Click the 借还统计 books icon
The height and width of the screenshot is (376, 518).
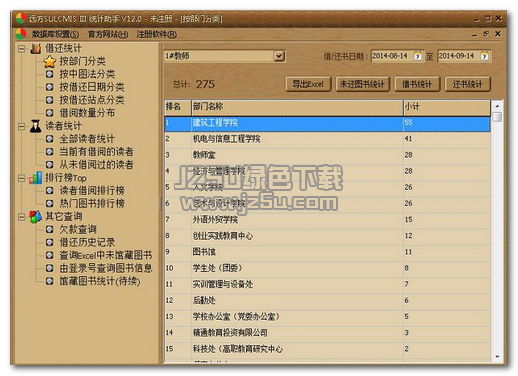click(x=36, y=49)
